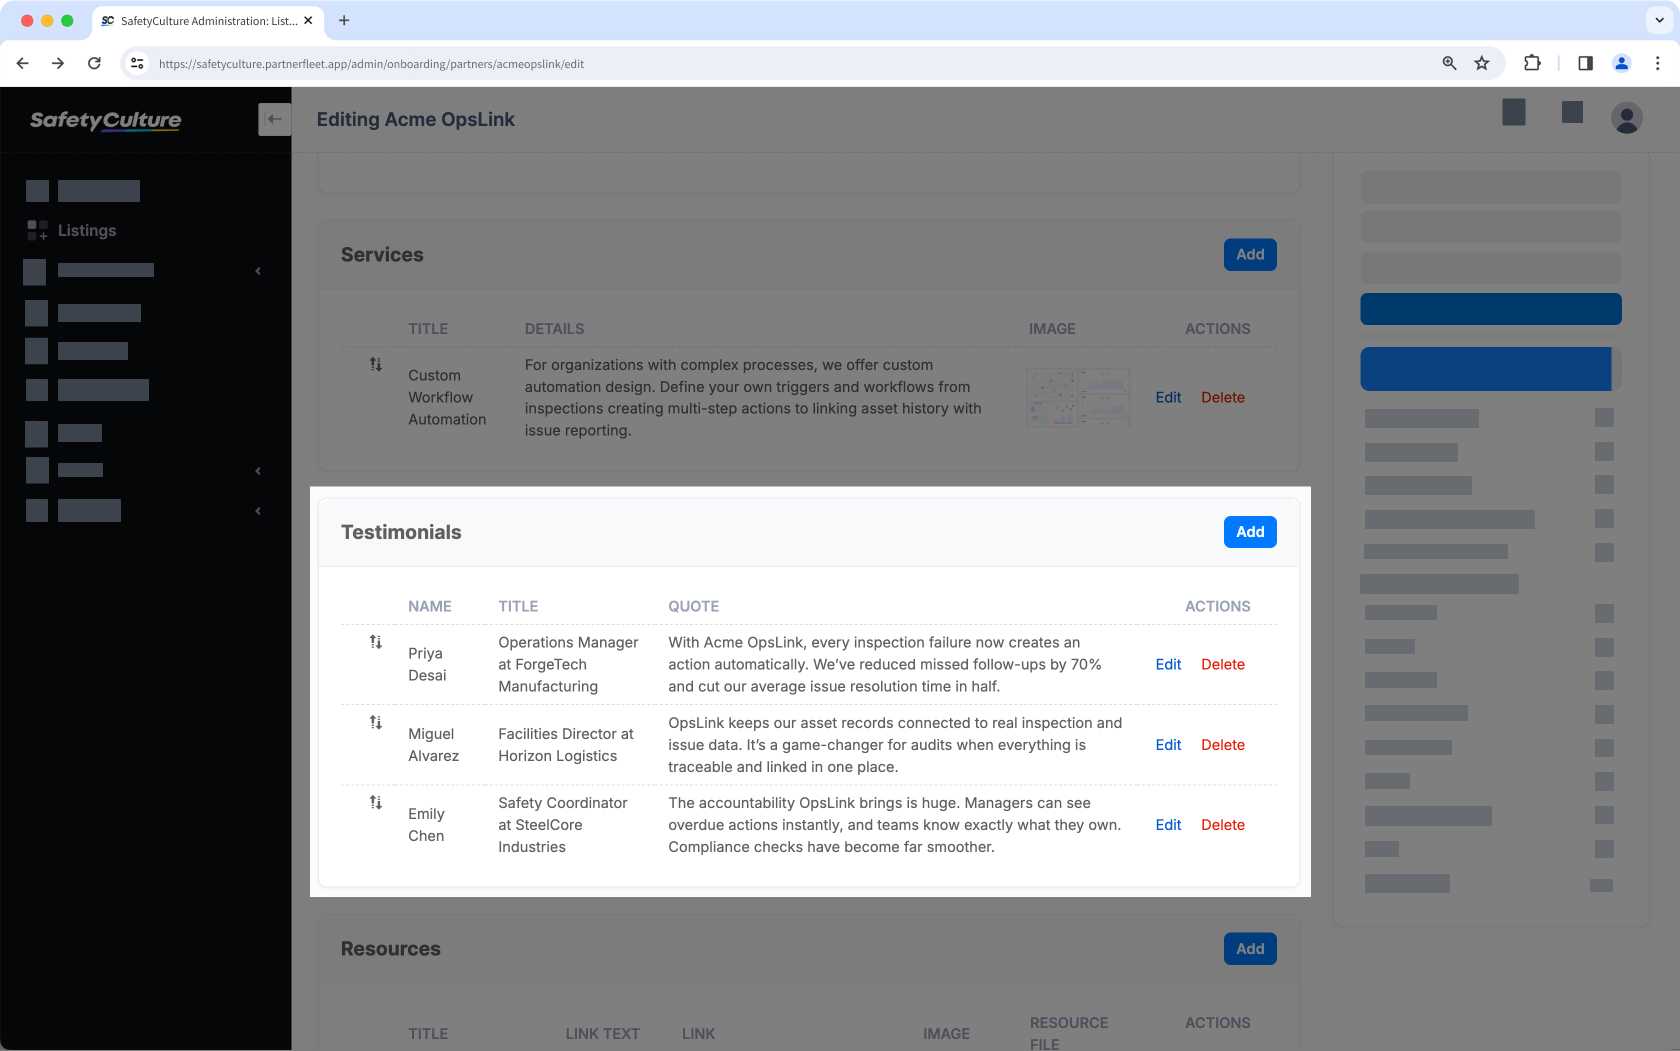The image size is (1680, 1051).
Task: Click the reorder handle for Priya Desai
Action: click(376, 642)
